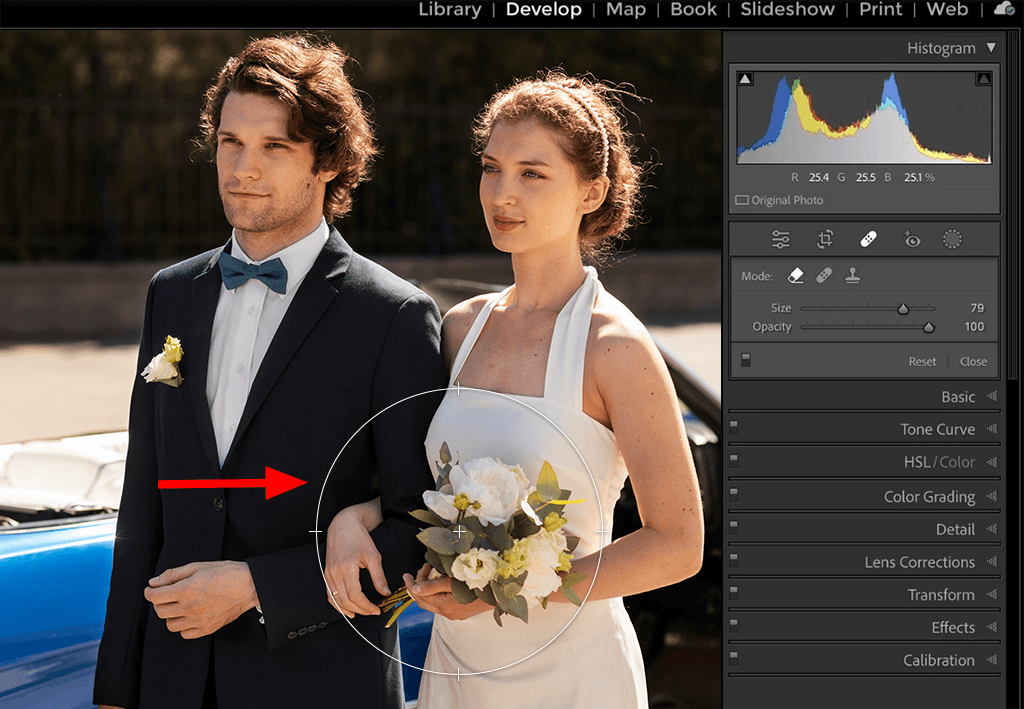Click the Lens Corrections panel title
Viewport: 1024px width, 709px height.
pyautogui.click(x=920, y=561)
